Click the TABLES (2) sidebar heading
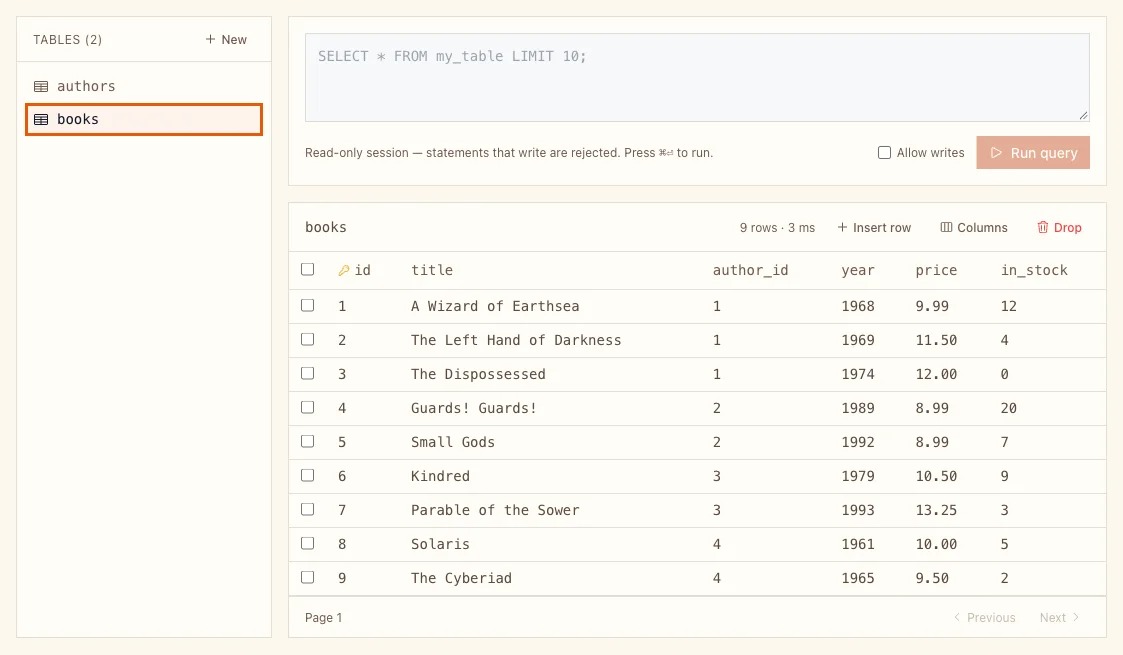 coord(67,39)
